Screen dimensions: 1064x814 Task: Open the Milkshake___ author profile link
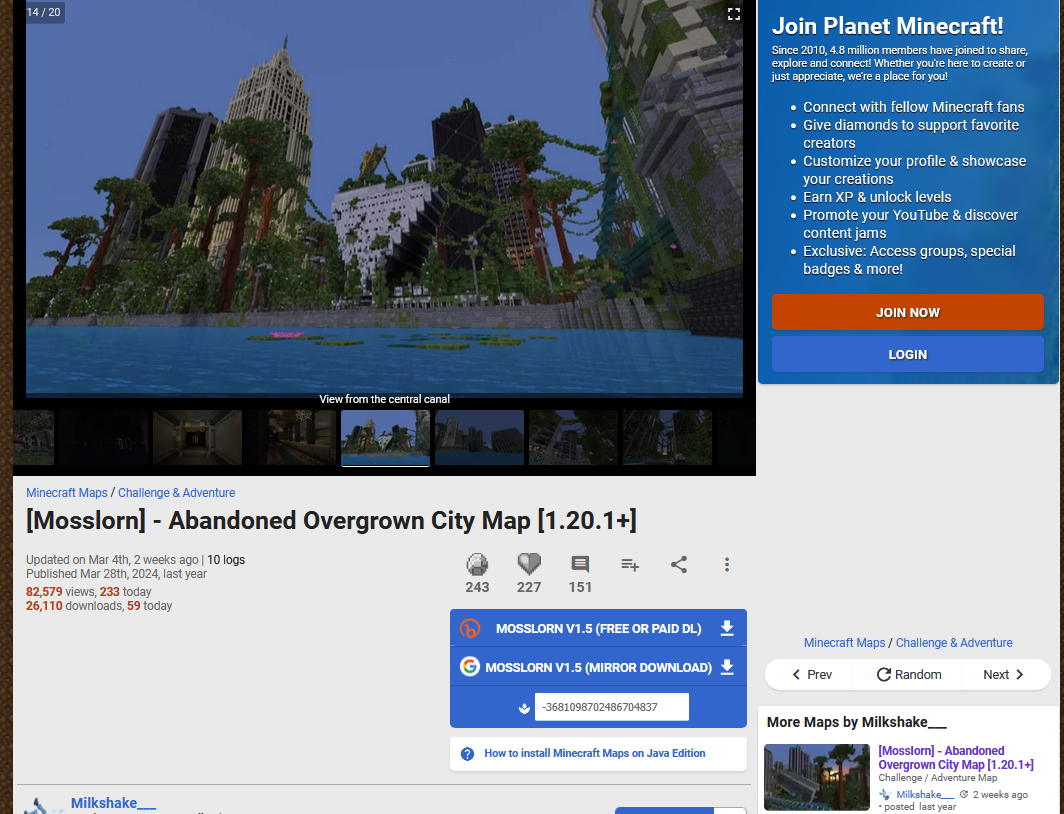click(113, 803)
